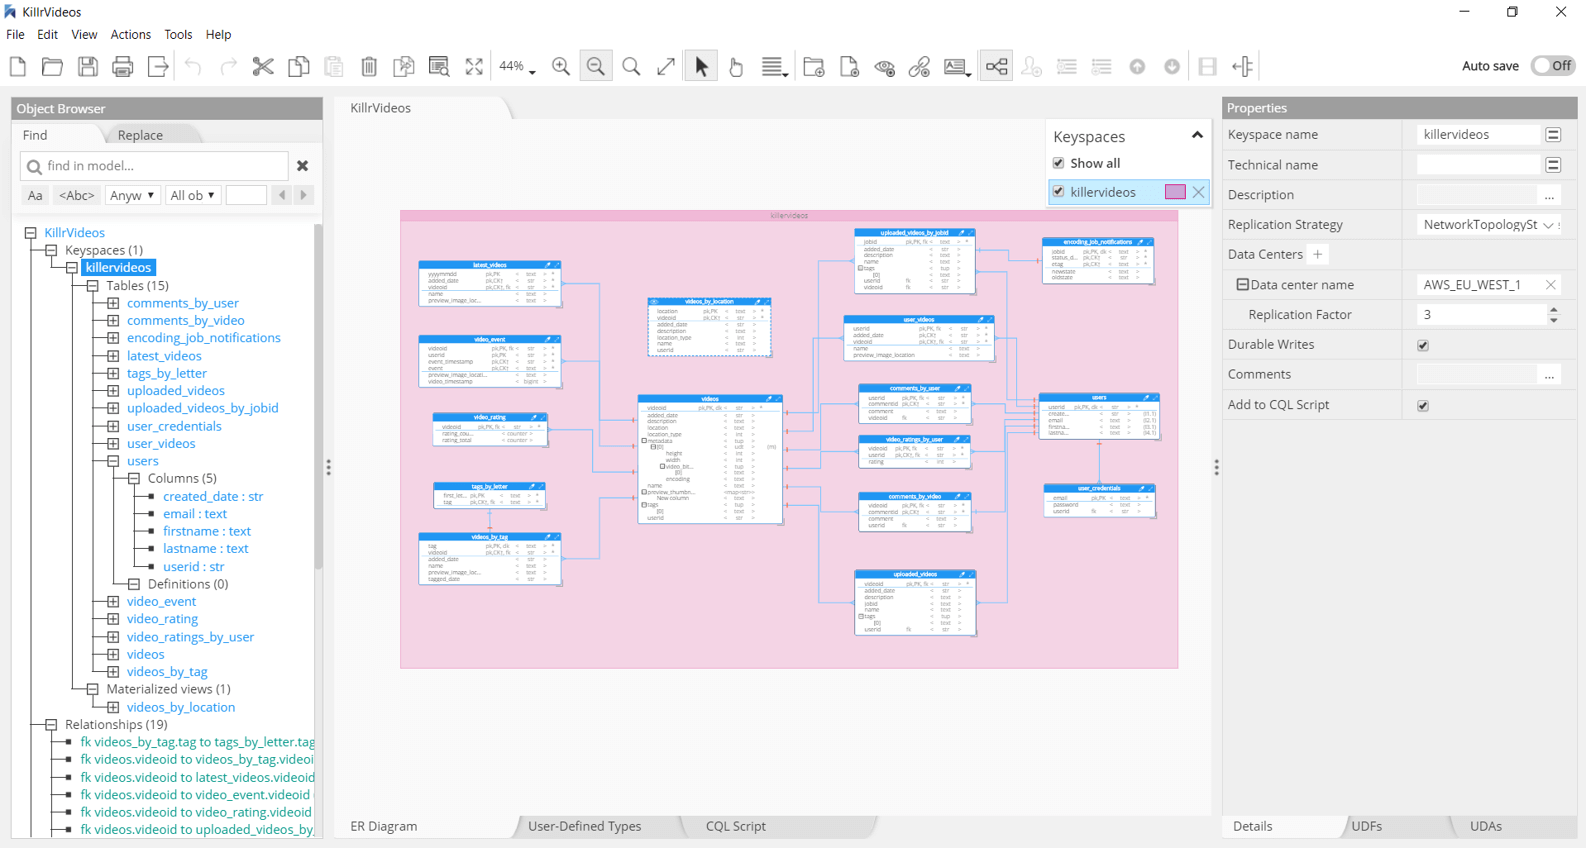Toggle case-sensitive Aa search option
1586x848 pixels.
coord(35,195)
